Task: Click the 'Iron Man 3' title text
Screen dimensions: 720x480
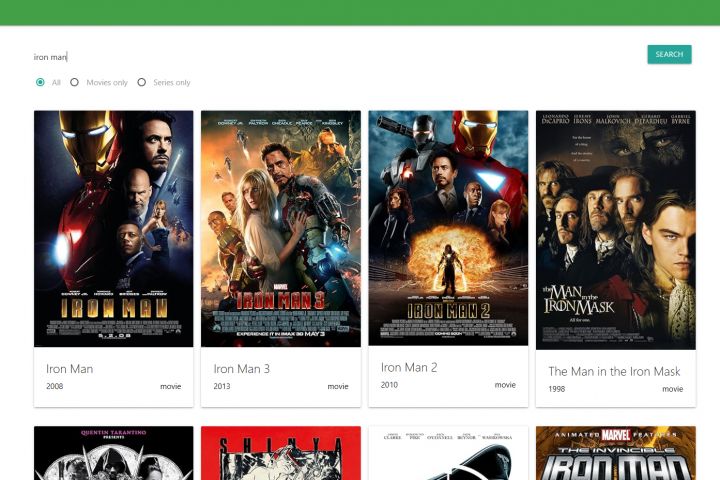Action: click(x=242, y=369)
